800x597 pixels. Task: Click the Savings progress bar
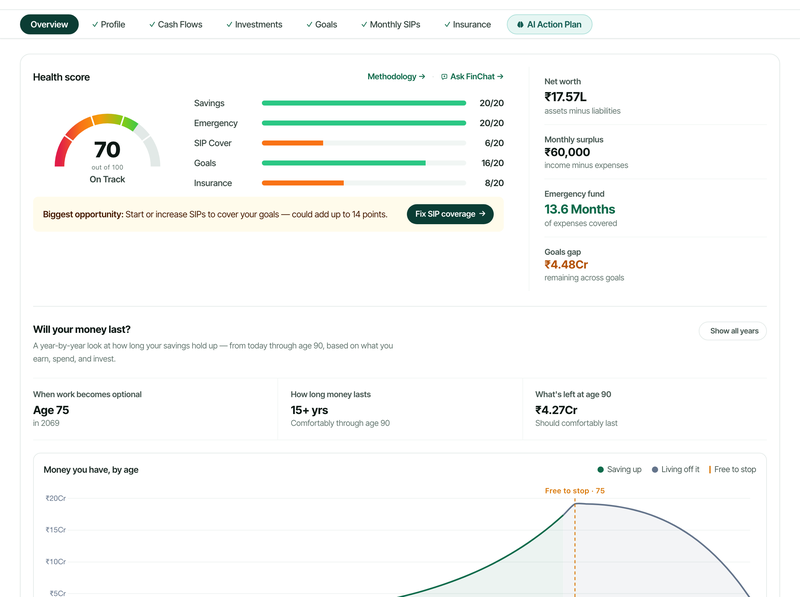coord(364,103)
